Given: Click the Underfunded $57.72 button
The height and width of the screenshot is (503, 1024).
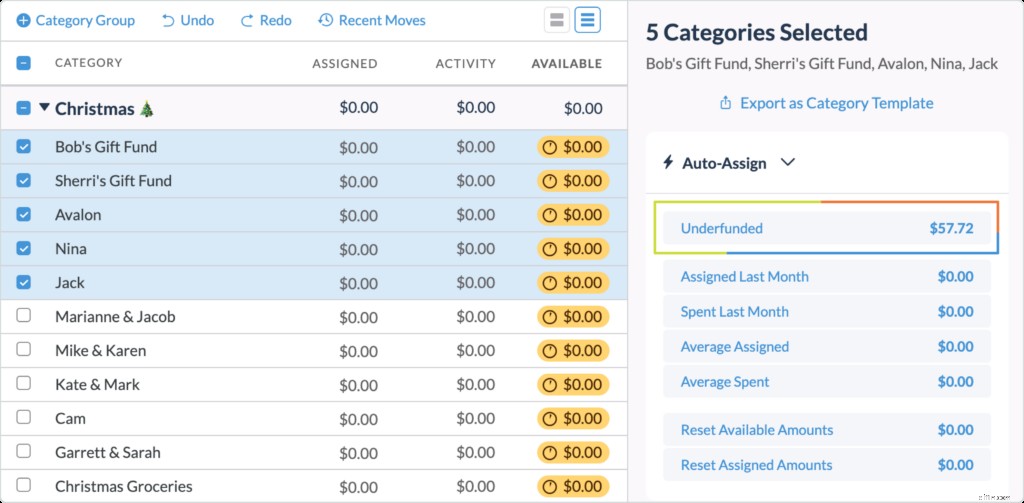Looking at the screenshot, I should tap(826, 228).
